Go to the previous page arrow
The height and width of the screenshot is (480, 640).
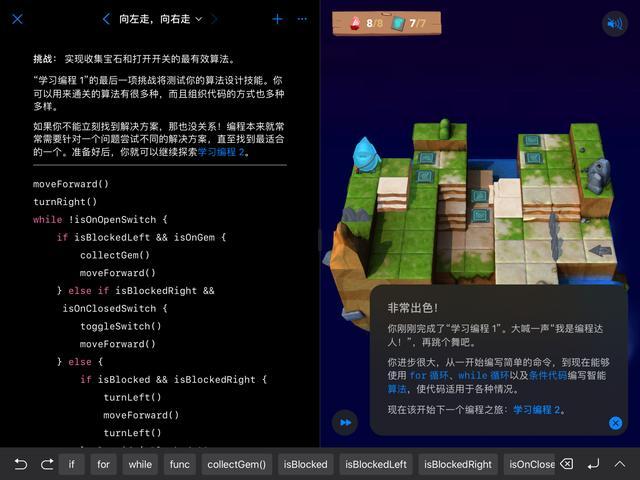106,19
